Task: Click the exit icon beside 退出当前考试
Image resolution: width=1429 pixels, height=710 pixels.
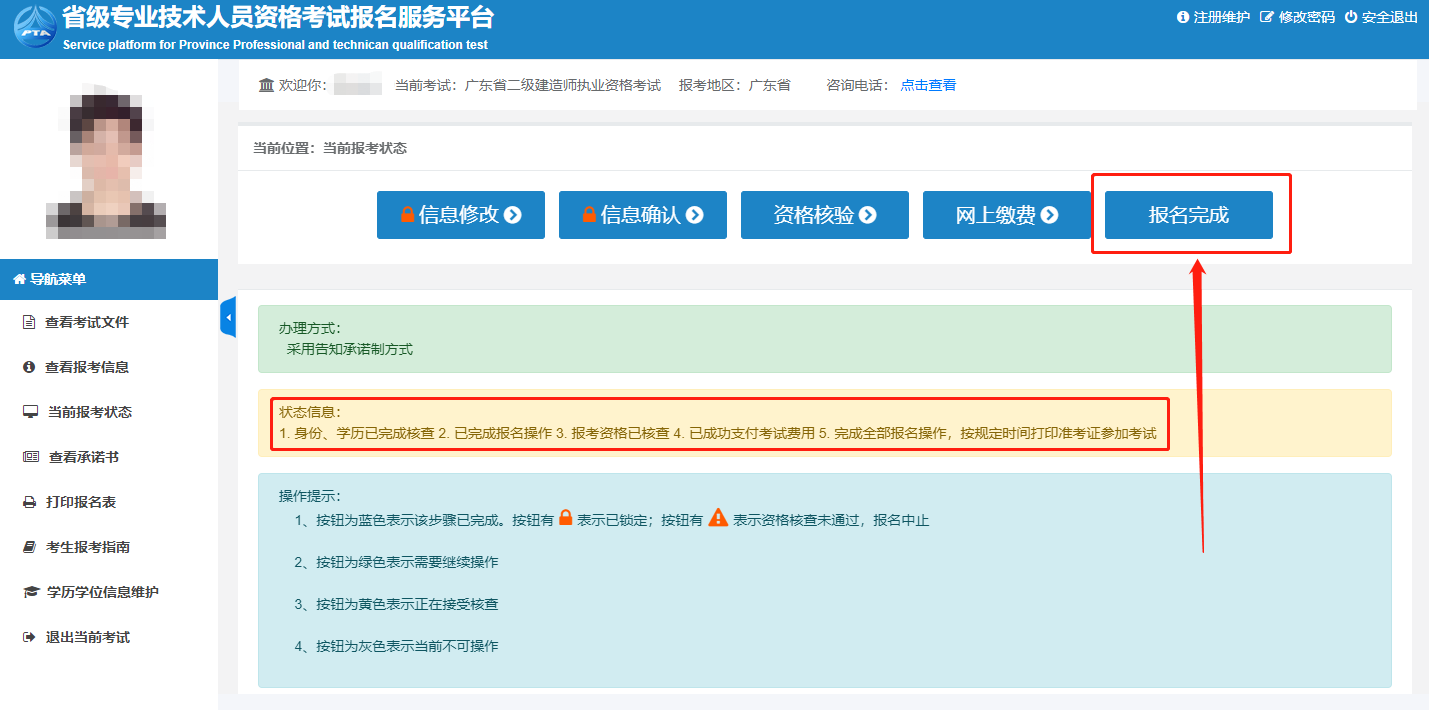Action: click(x=29, y=637)
